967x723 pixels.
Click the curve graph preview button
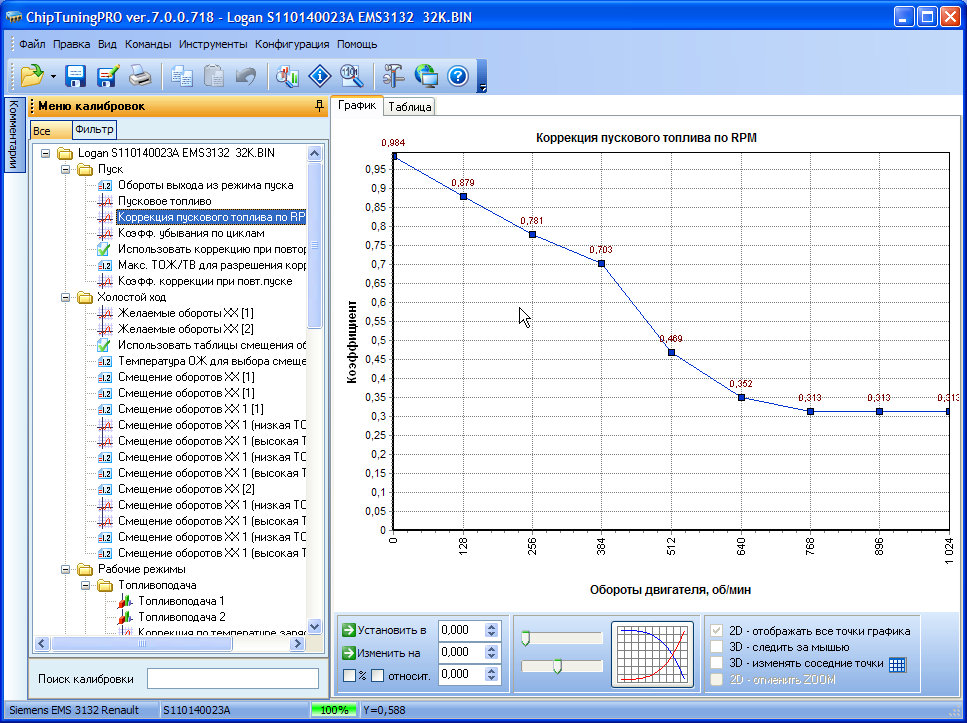click(x=651, y=655)
